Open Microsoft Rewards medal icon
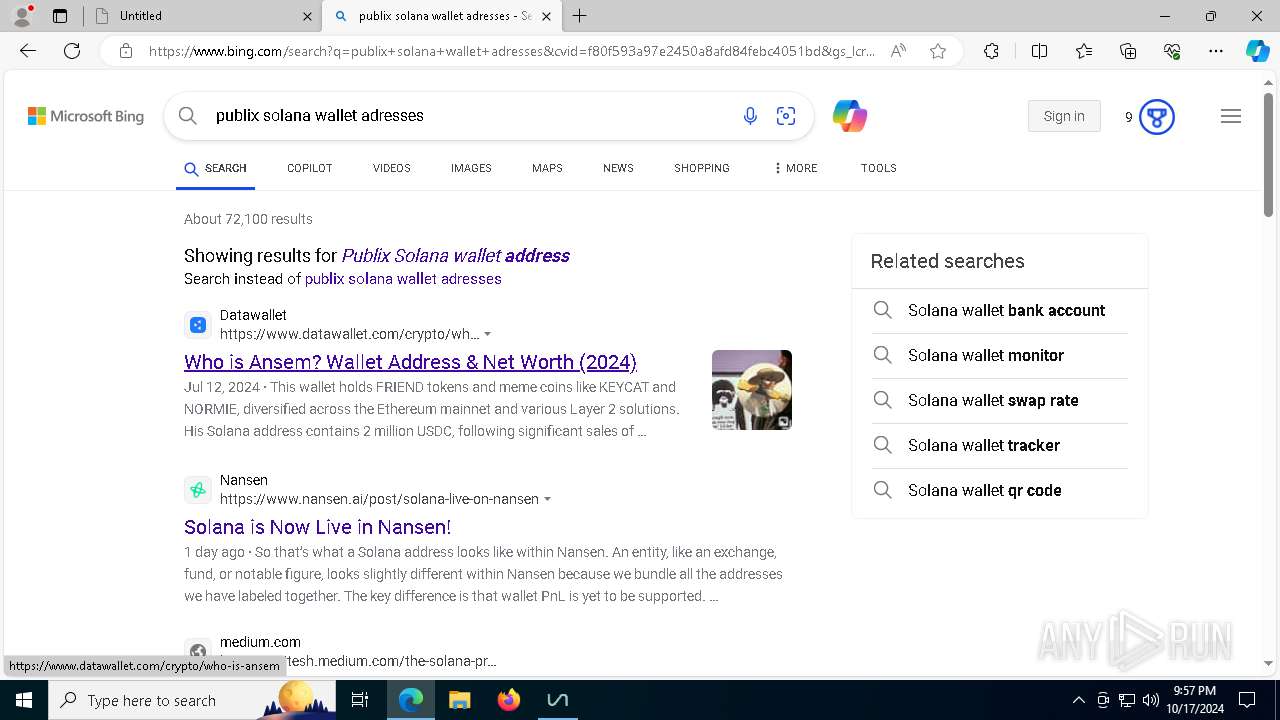The height and width of the screenshot is (720, 1280). point(1157,117)
